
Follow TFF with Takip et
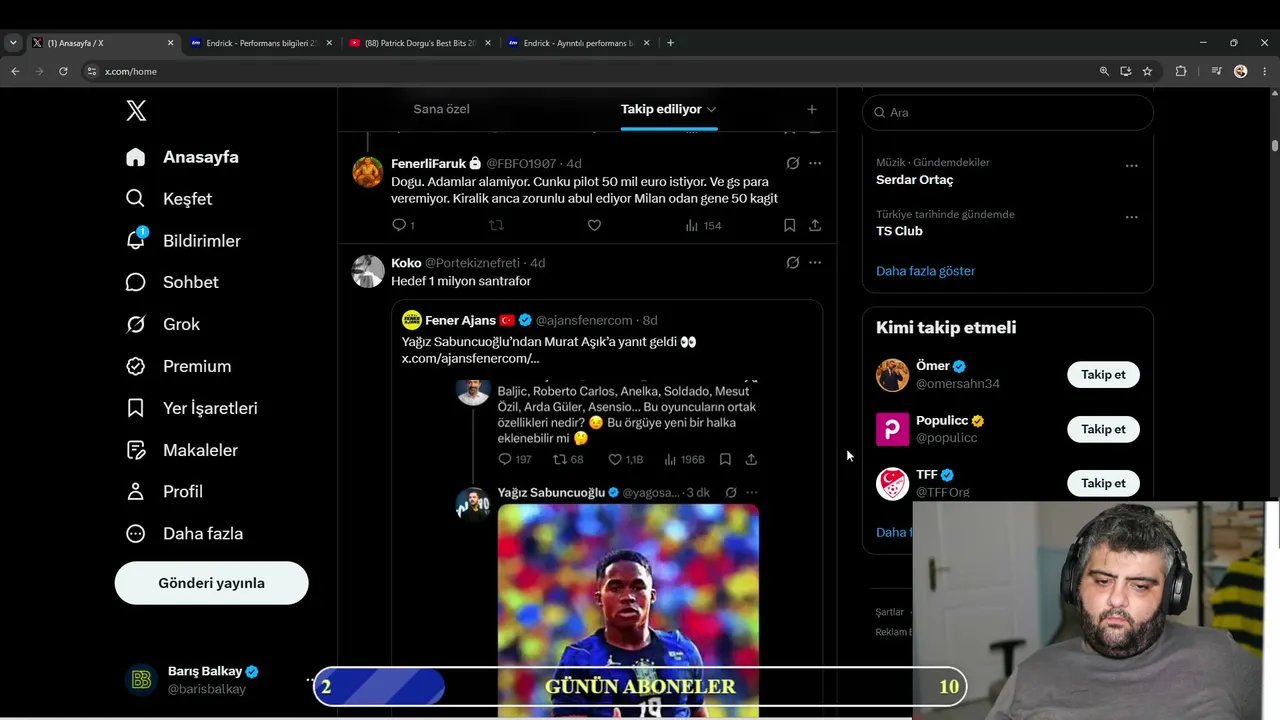click(x=1103, y=483)
